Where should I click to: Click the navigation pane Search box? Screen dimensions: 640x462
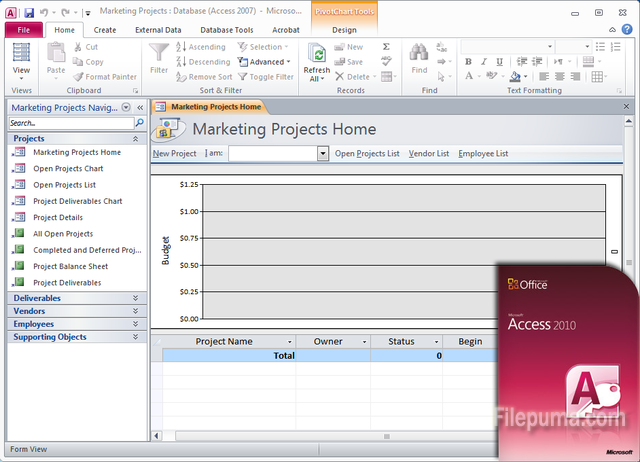(x=70, y=123)
